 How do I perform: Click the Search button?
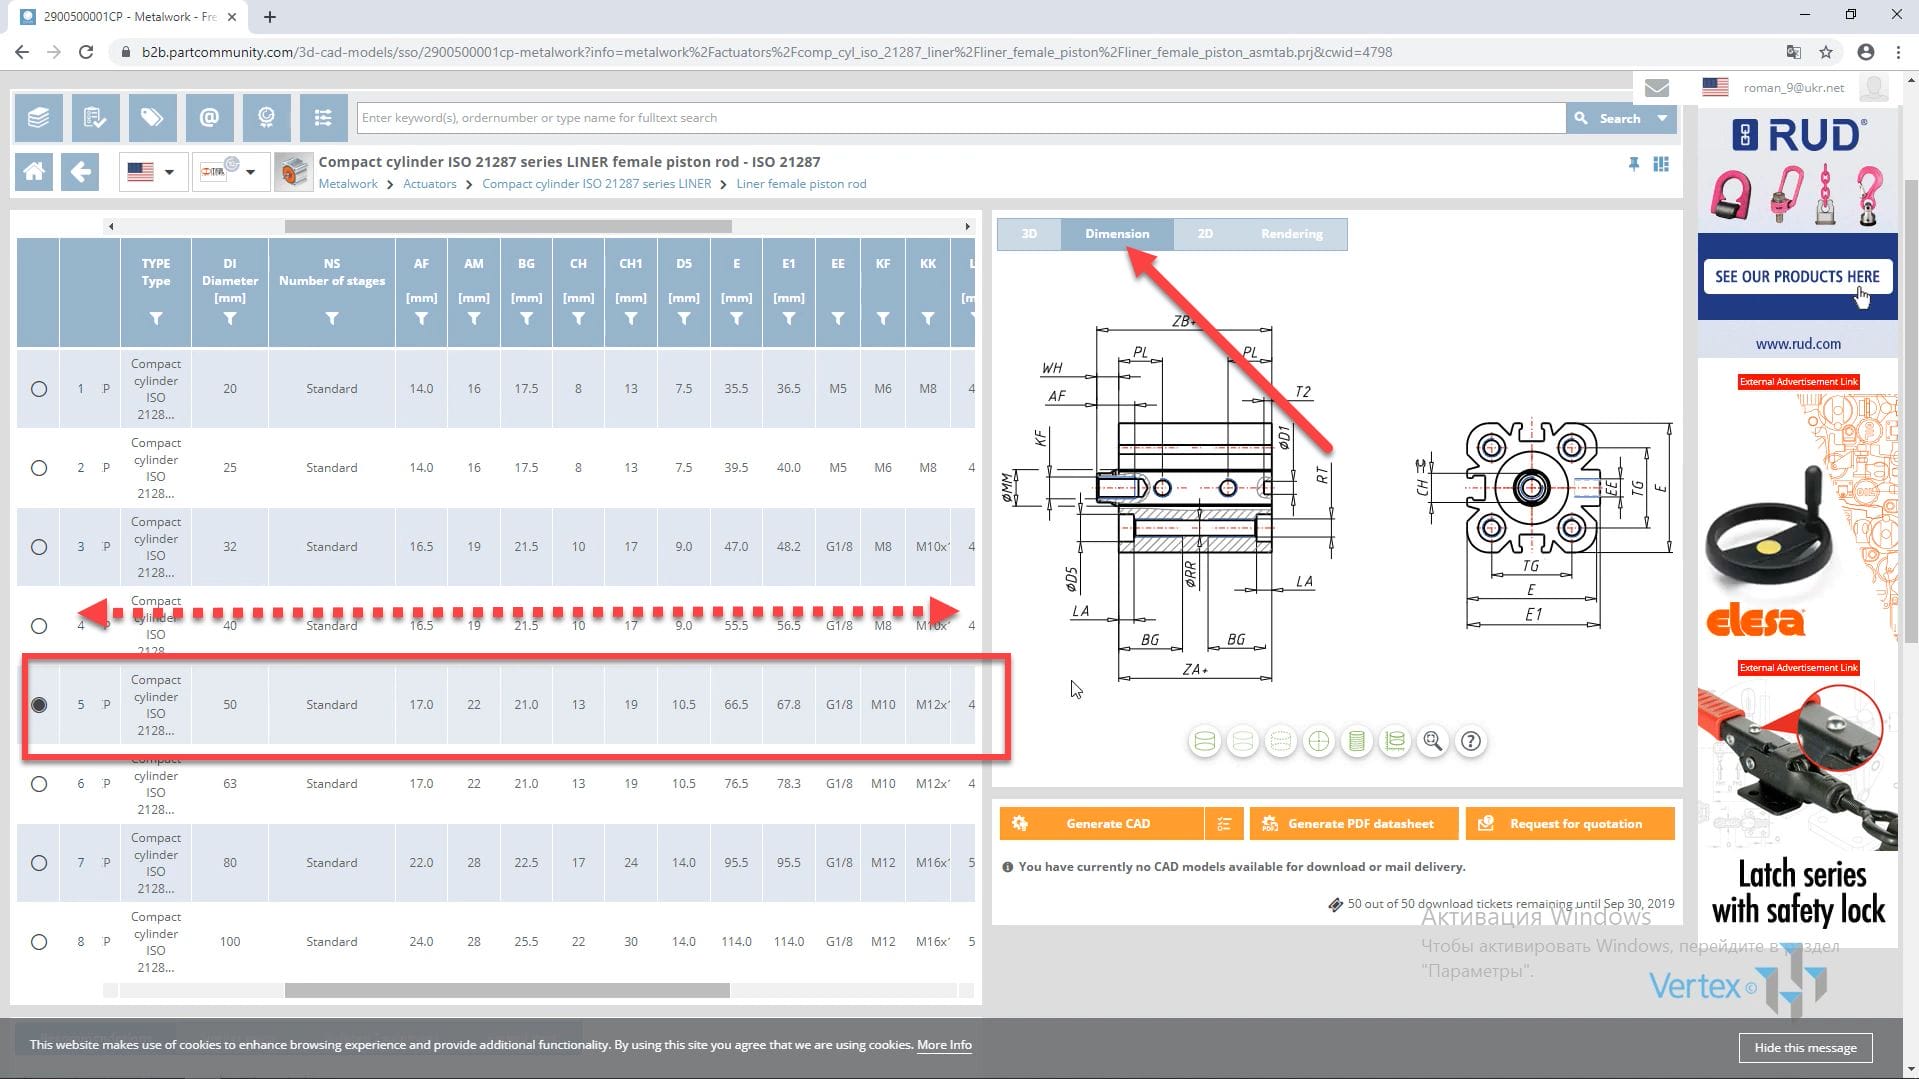point(1608,118)
